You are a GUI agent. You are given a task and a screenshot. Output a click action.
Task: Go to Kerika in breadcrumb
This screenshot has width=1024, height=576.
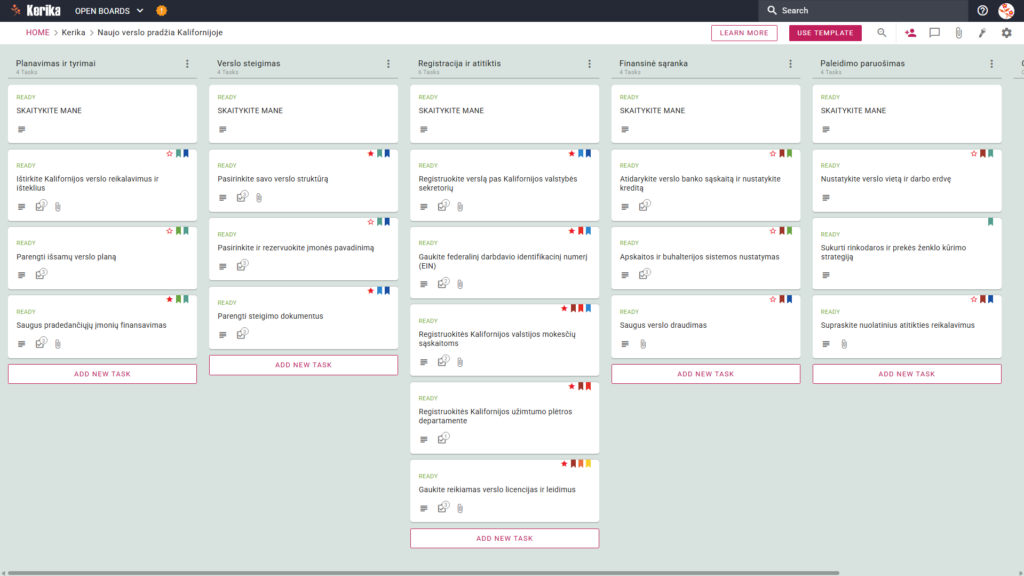coord(73,33)
